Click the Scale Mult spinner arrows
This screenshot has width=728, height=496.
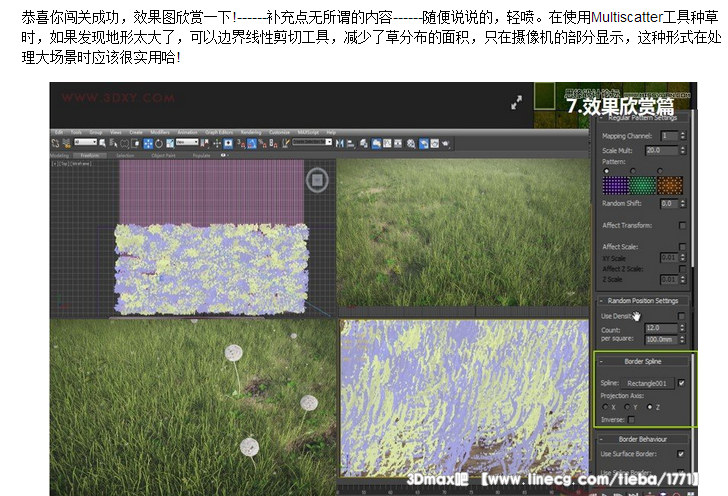[x=682, y=150]
